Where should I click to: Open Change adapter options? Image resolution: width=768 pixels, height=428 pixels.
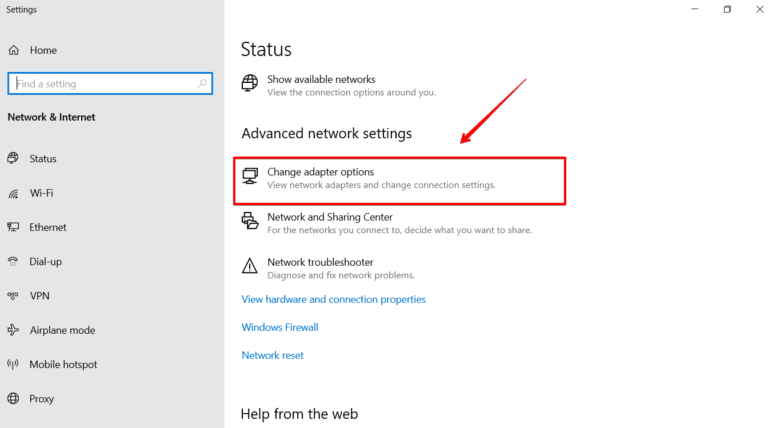320,173
